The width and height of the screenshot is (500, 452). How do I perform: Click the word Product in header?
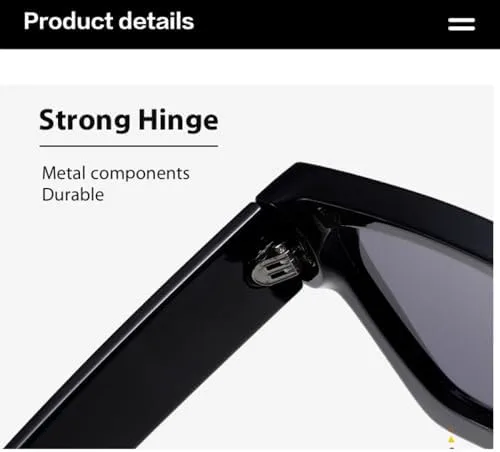tap(69, 21)
